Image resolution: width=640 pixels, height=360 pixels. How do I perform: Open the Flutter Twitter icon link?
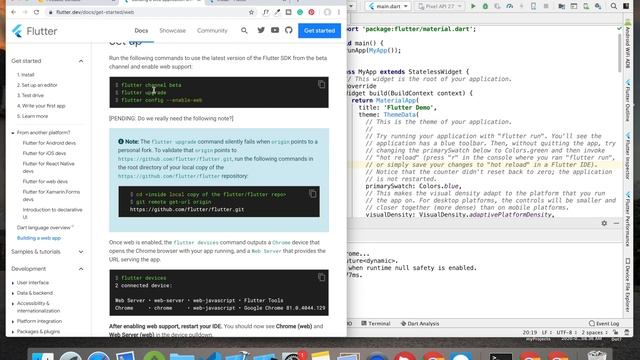pos(261,30)
